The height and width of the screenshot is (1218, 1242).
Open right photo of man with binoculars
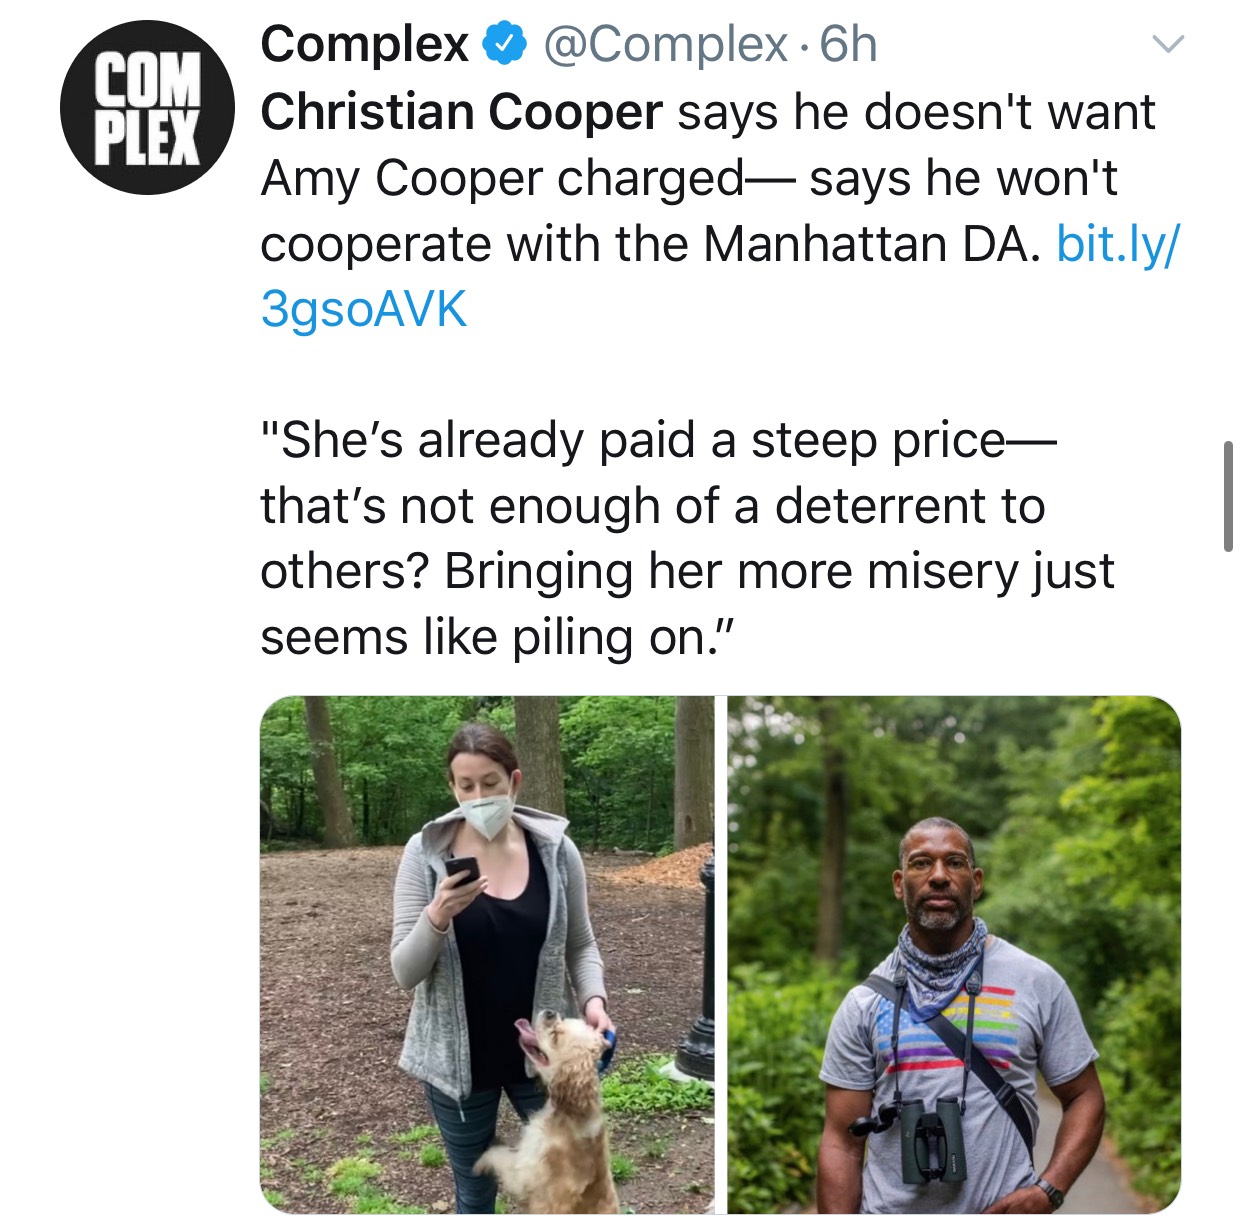pyautogui.click(x=953, y=954)
